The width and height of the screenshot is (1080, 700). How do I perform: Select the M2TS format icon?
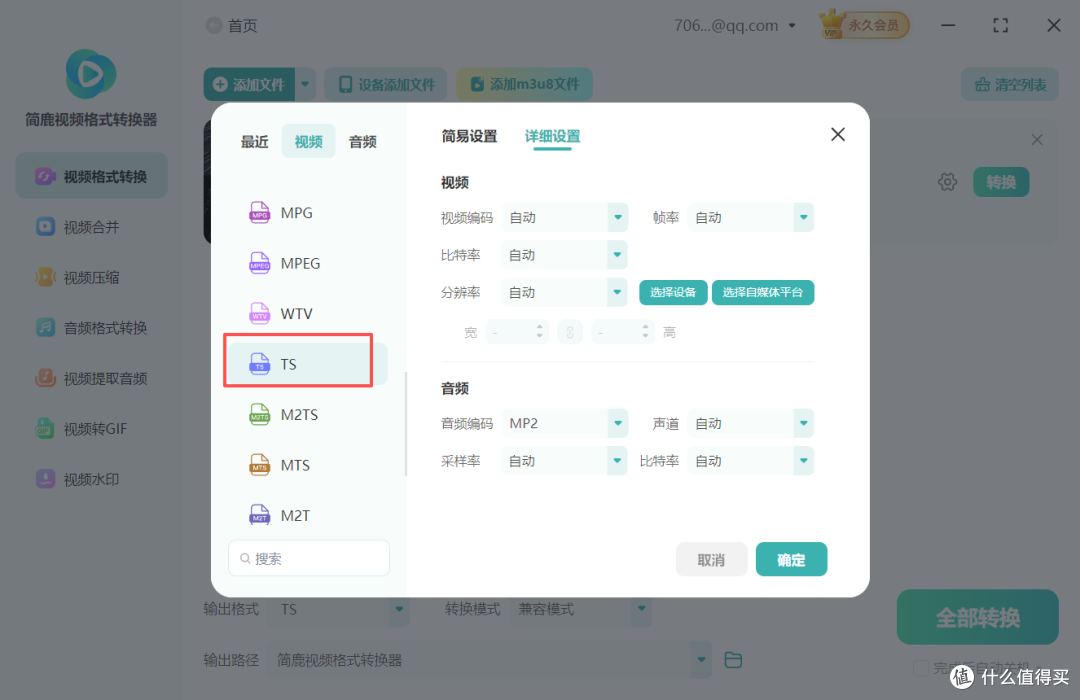point(259,414)
